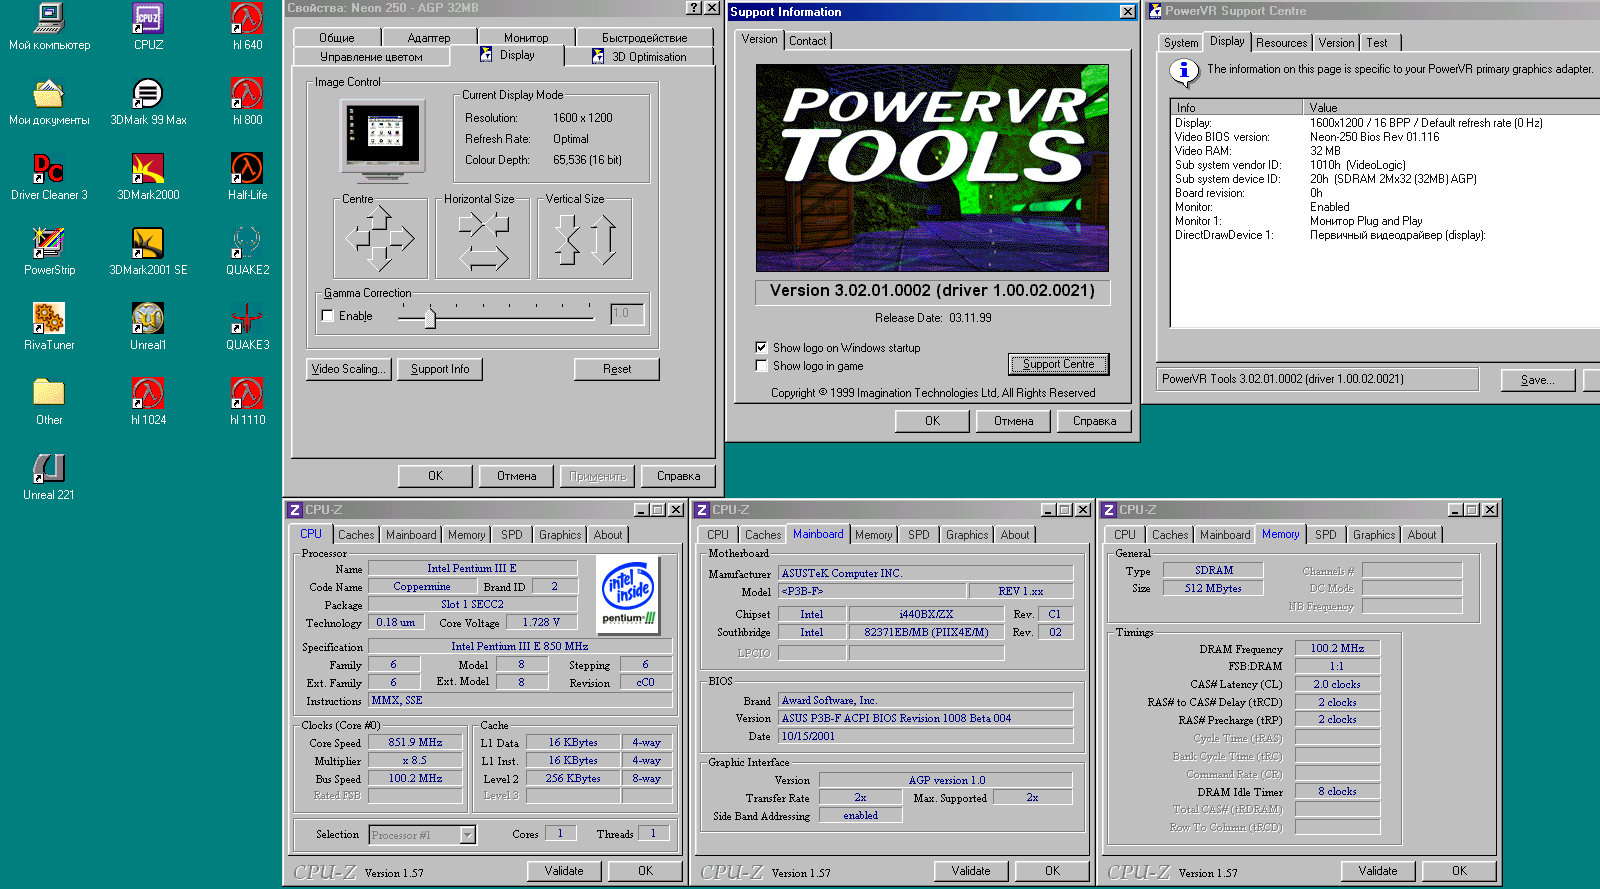1600x889 pixels.
Task: Click Отмена in Support Information dialog
Action: click(1013, 421)
